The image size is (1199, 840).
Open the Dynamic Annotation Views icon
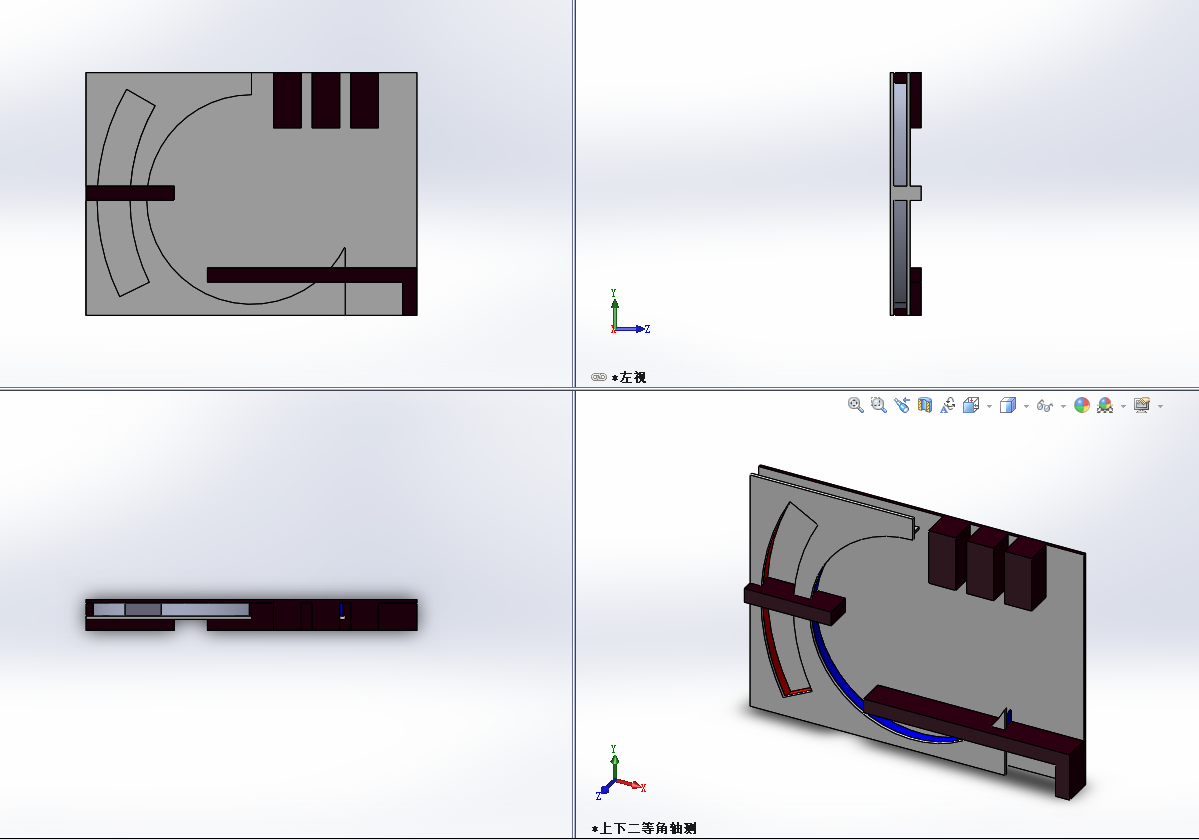point(947,405)
